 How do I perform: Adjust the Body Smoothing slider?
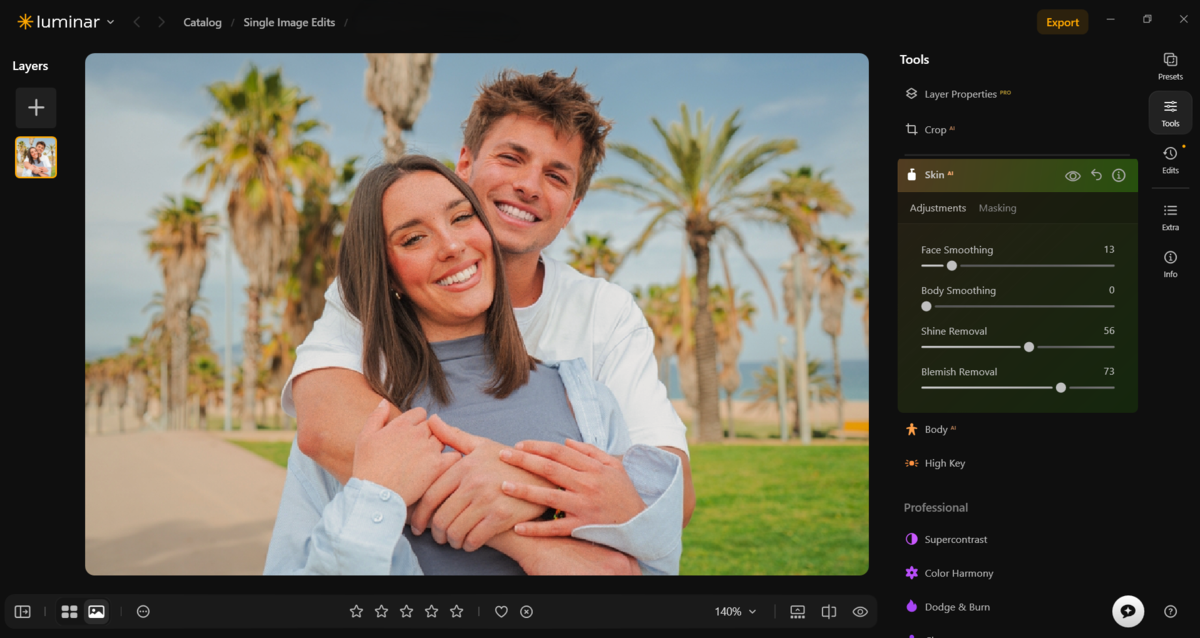coord(1017,306)
